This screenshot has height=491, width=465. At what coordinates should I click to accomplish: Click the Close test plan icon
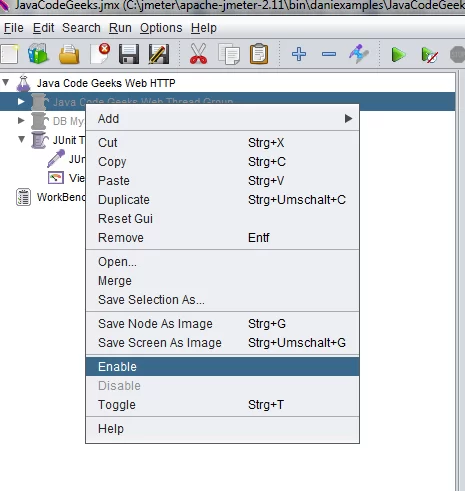(100, 53)
